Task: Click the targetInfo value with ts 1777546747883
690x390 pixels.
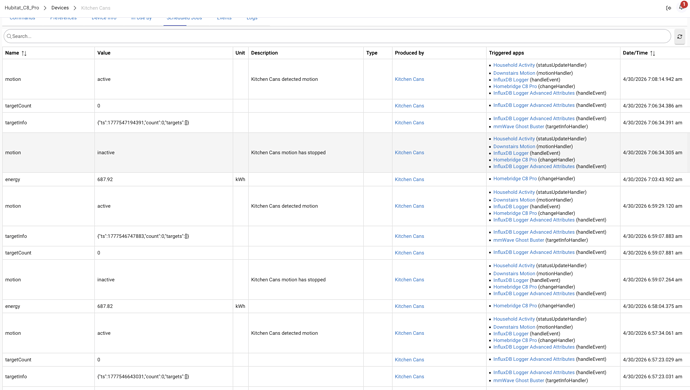Action: click(143, 236)
